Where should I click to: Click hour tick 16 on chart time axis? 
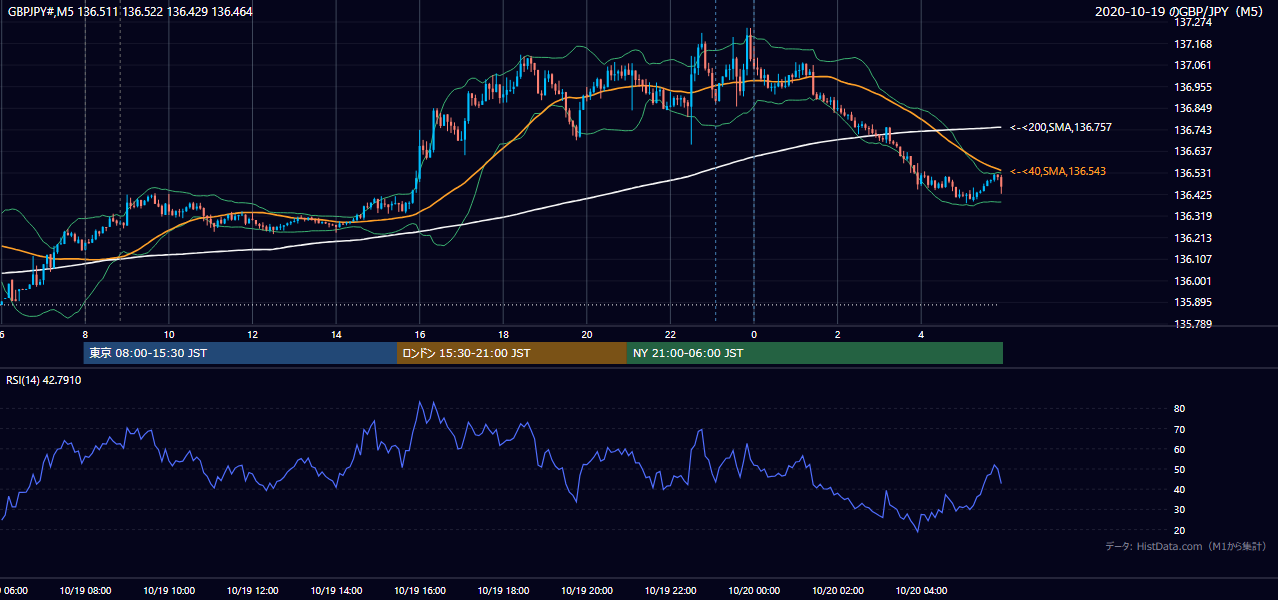[x=420, y=334]
